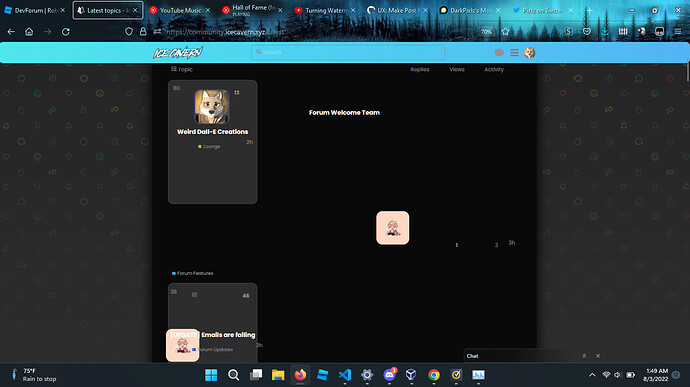Close the Chat panel

click(598, 356)
